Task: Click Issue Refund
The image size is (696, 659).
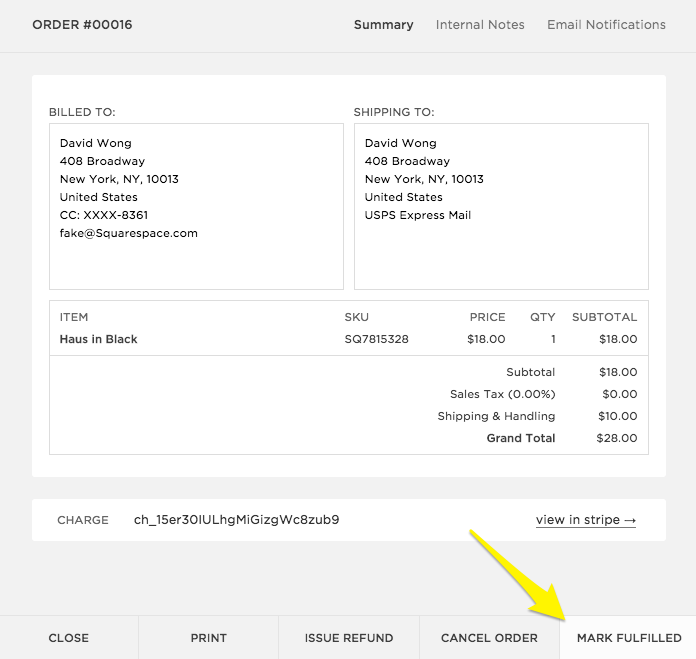Action: (x=349, y=638)
